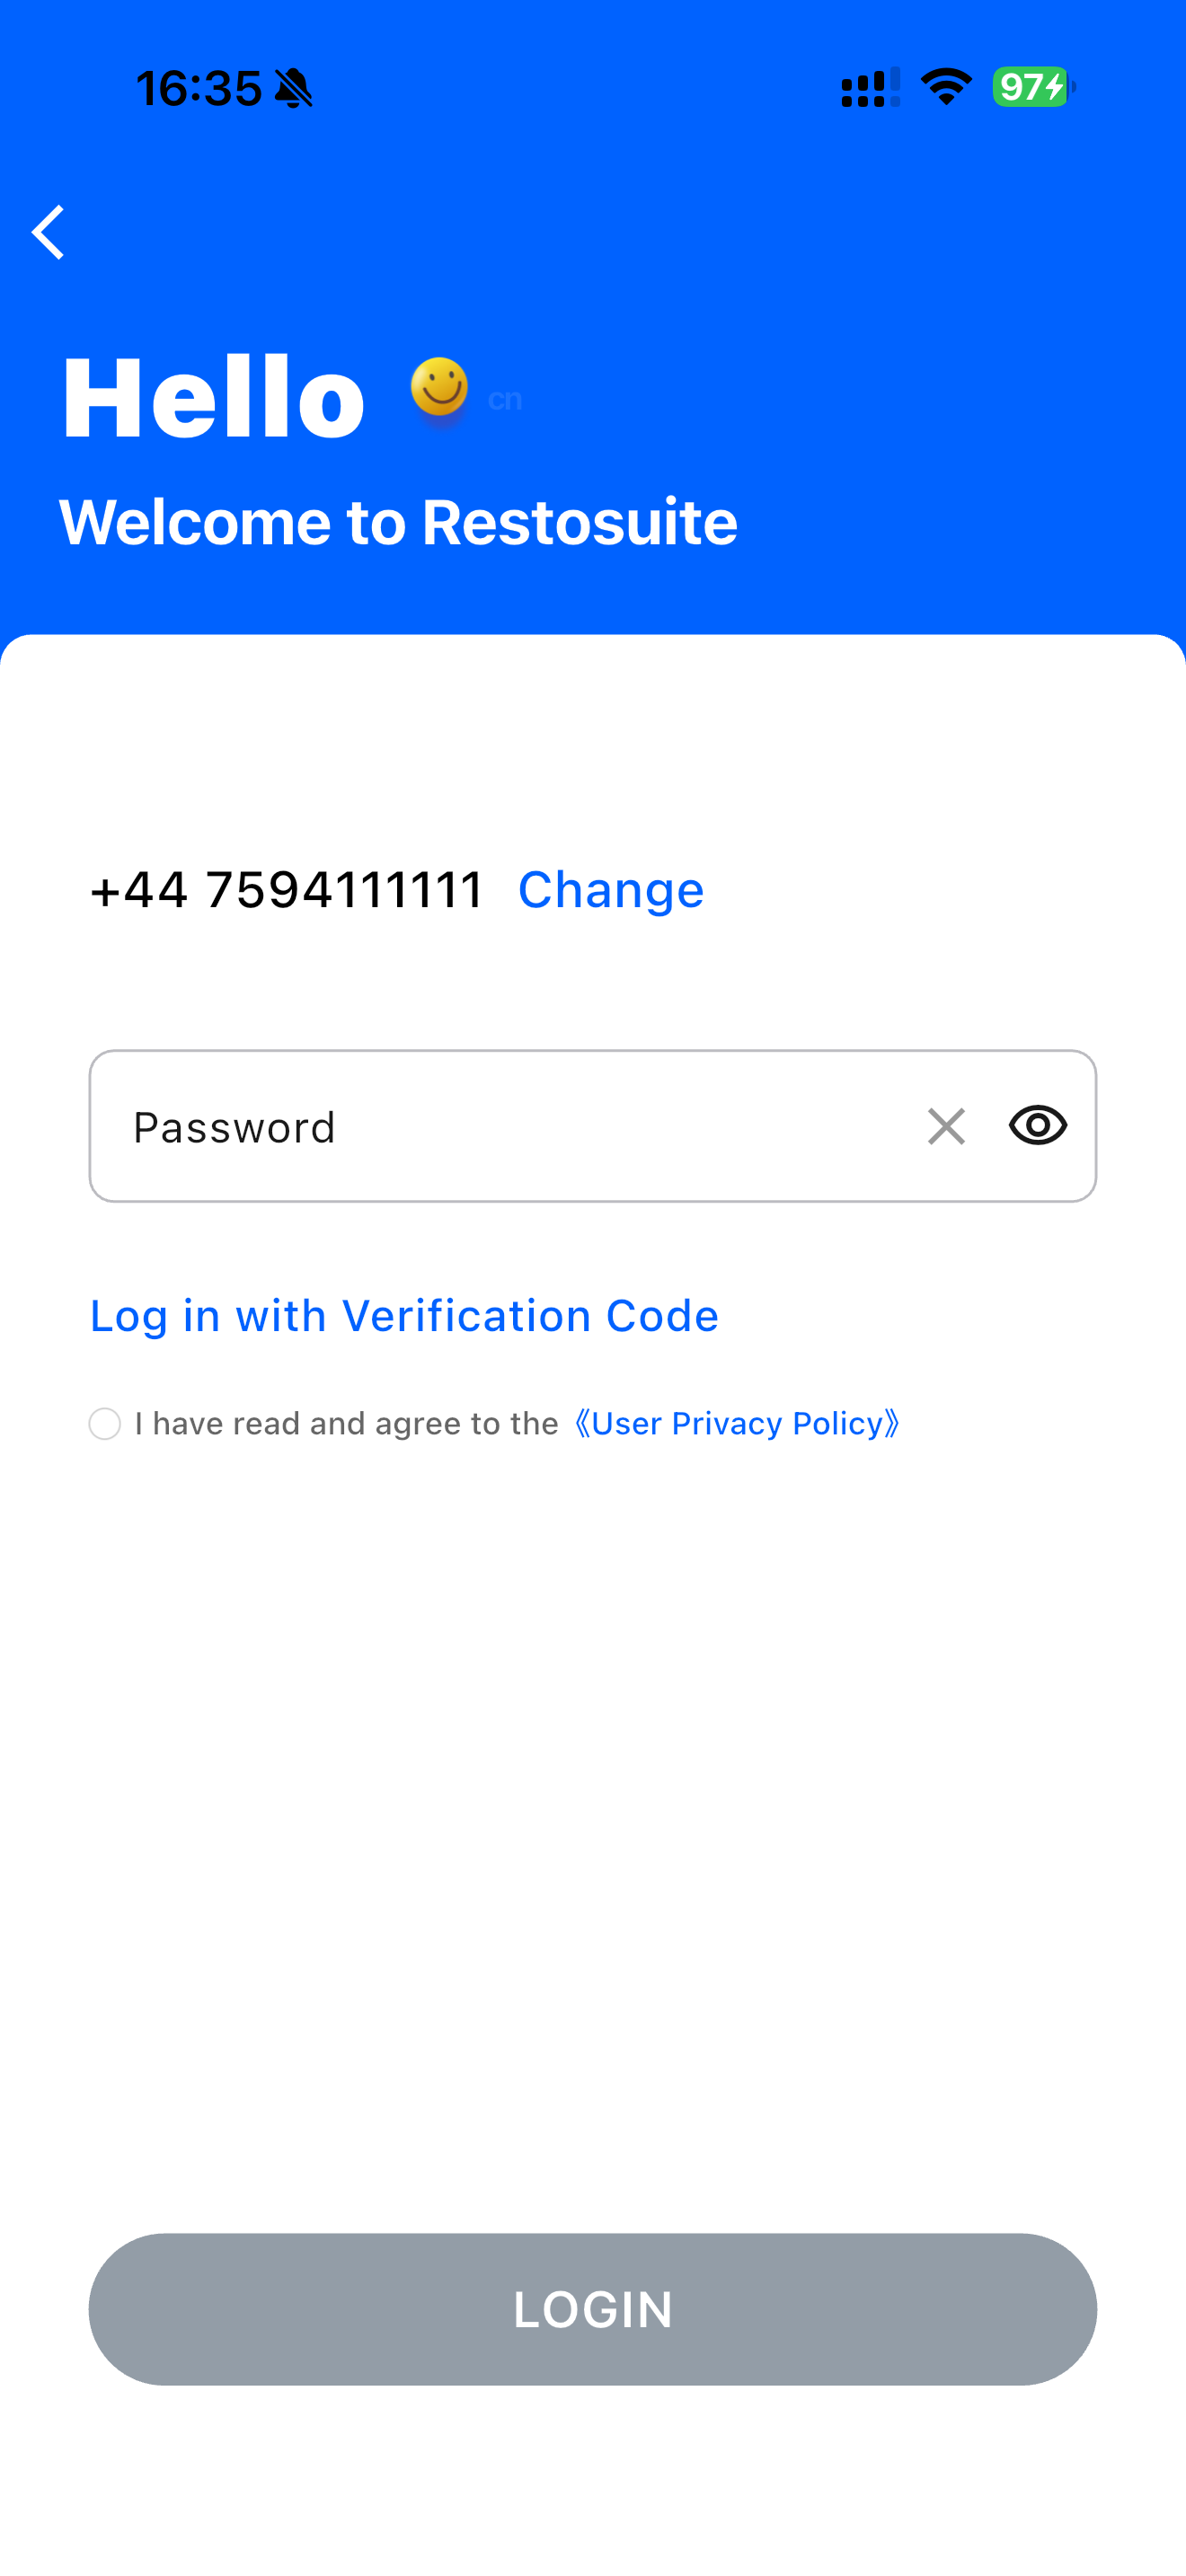Tap the cellular signal bars icon
The image size is (1186, 2576).
(870, 87)
